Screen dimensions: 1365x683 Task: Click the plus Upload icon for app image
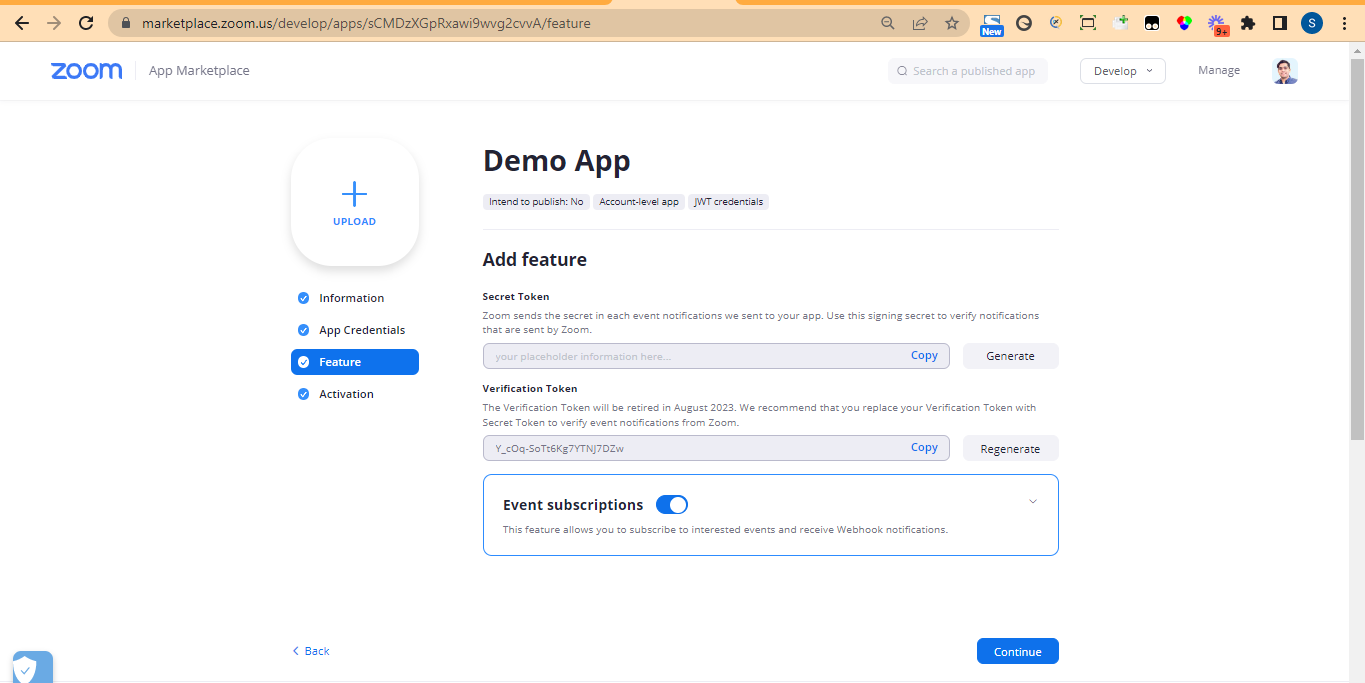(354, 195)
